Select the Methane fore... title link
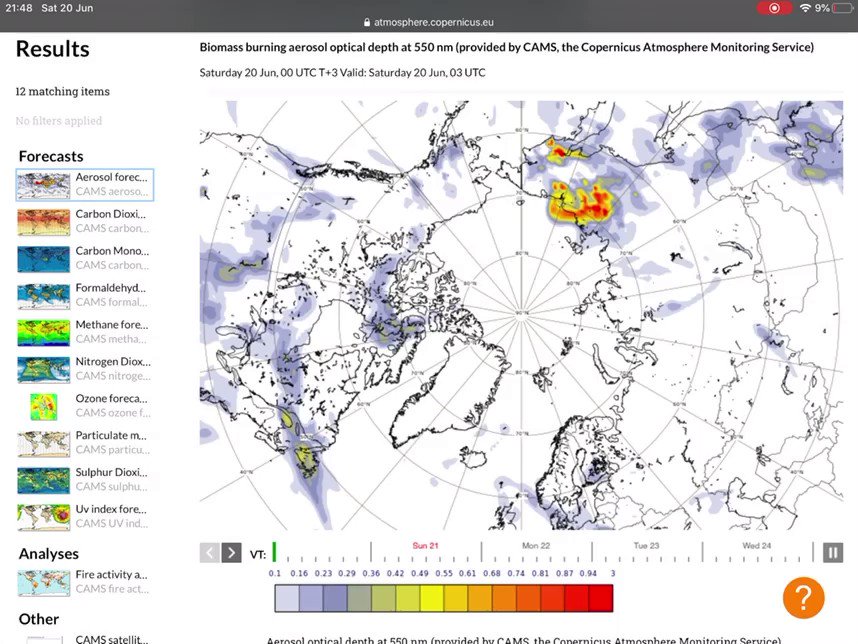This screenshot has width=858, height=644. (x=112, y=324)
